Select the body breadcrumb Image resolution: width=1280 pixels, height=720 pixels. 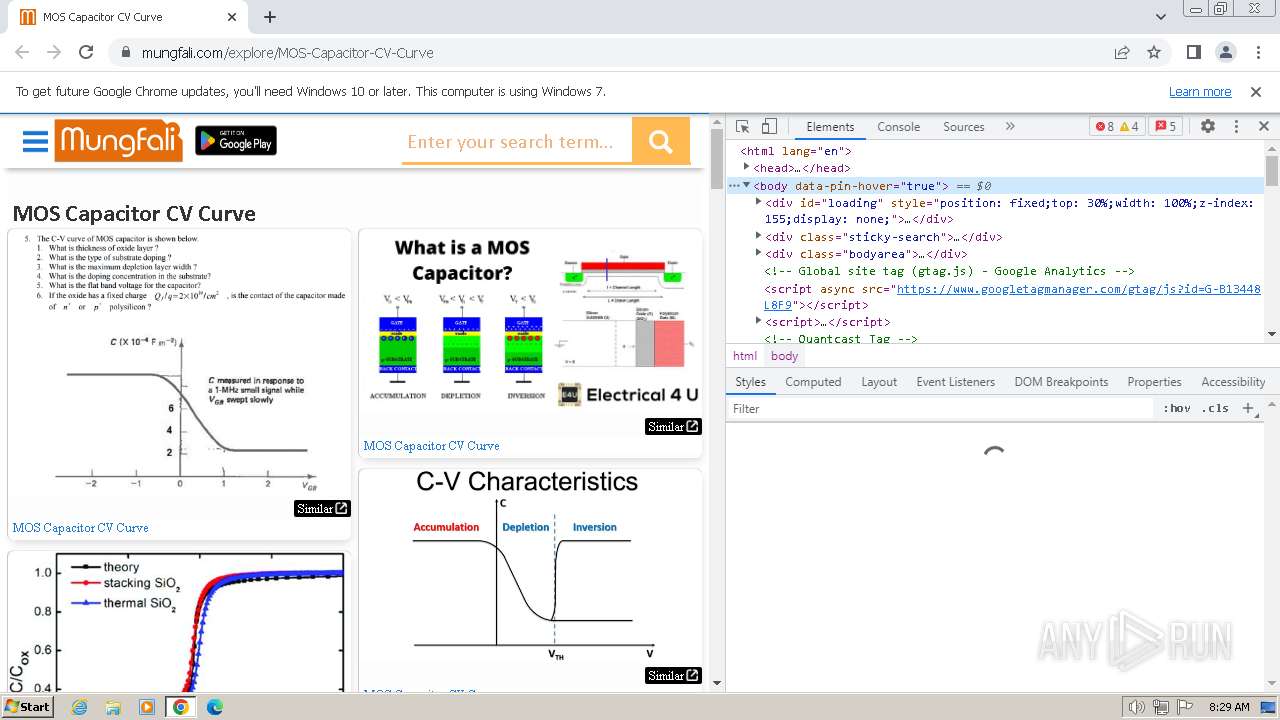point(785,356)
